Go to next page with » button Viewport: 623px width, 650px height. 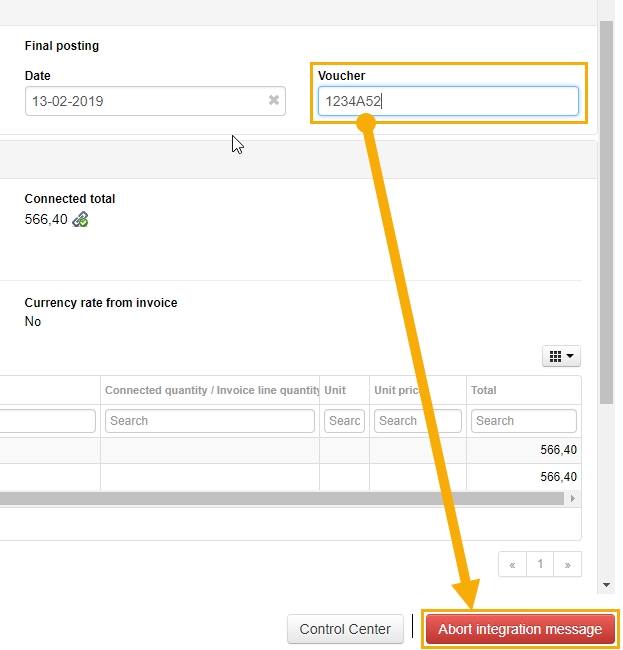[567, 564]
